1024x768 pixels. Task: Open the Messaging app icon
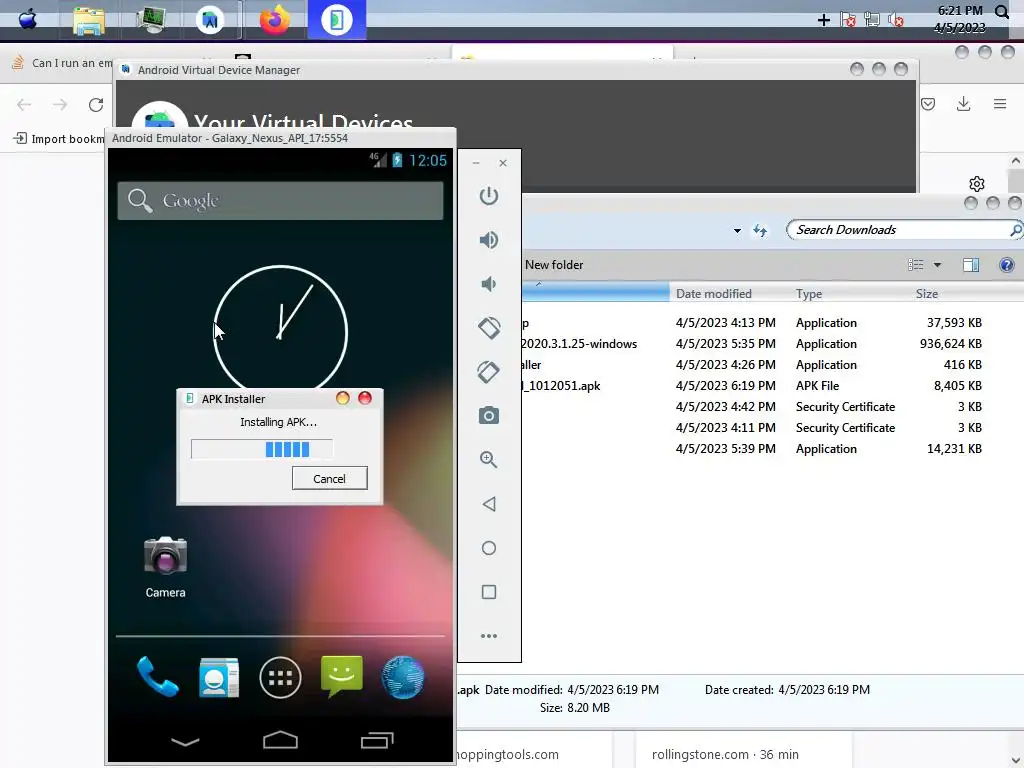pos(342,677)
